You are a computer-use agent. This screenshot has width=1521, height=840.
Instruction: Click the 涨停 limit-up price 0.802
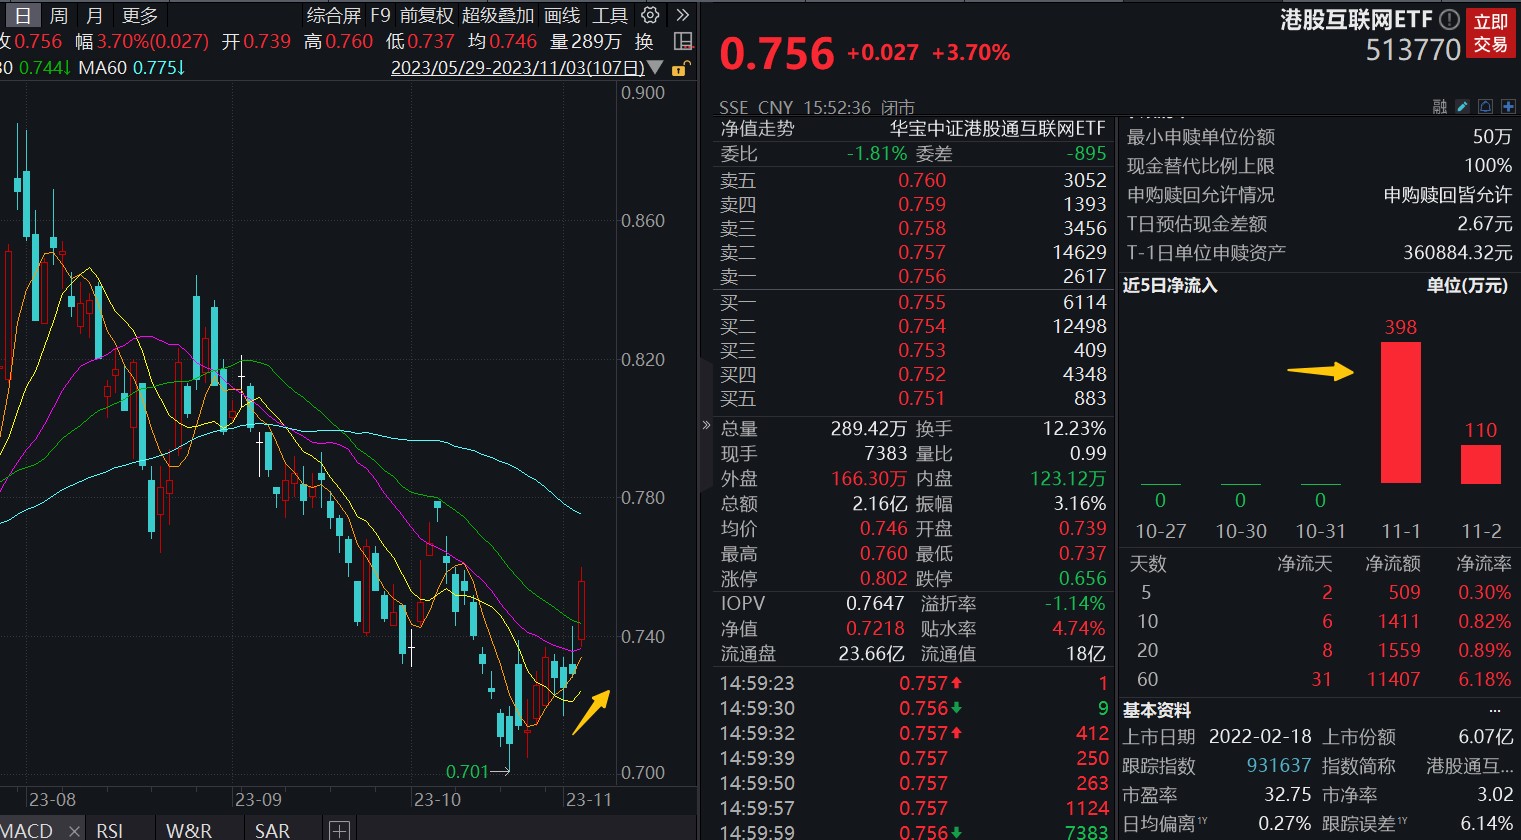pos(883,578)
